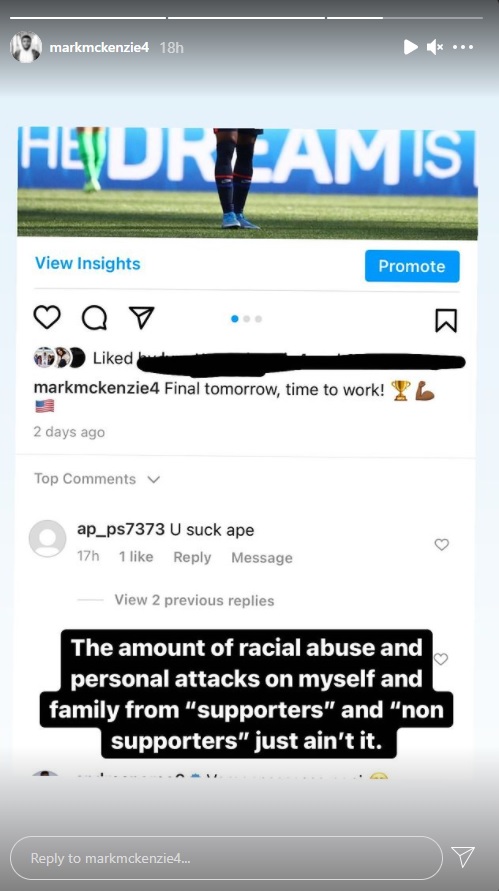Click the blue Promote button
Viewport: 499px width, 891px height.
pos(412,266)
